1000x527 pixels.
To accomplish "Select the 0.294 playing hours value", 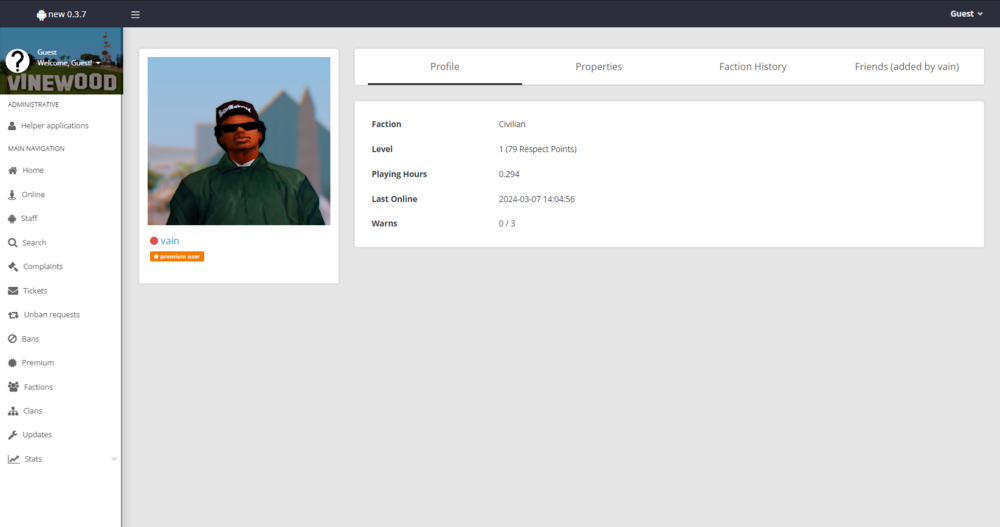I will [509, 174].
